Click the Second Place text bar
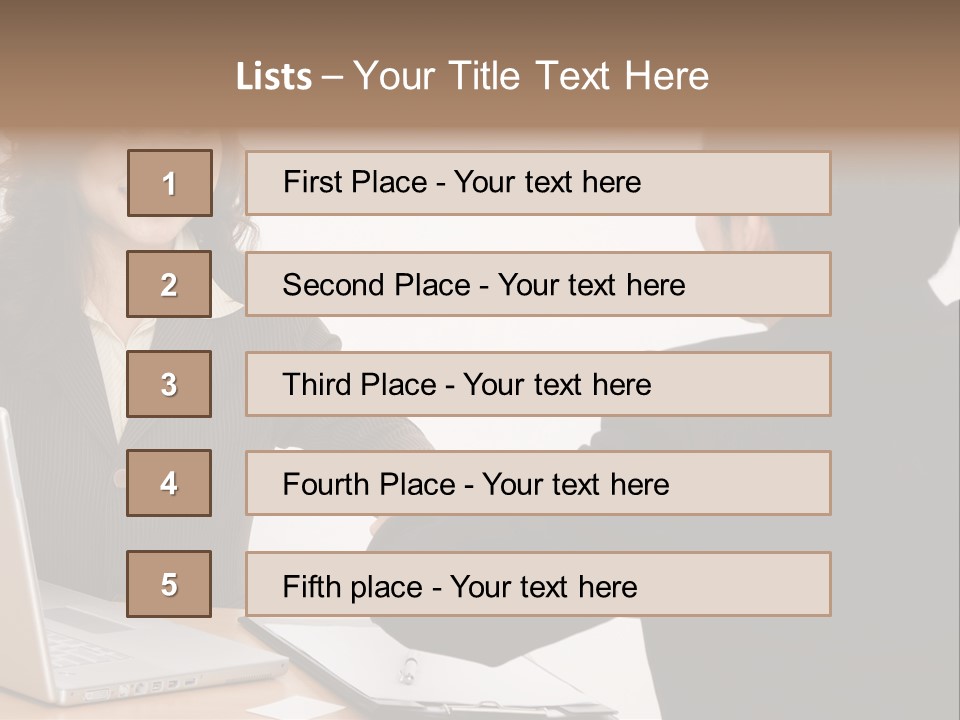Image resolution: width=960 pixels, height=720 pixels. (538, 284)
